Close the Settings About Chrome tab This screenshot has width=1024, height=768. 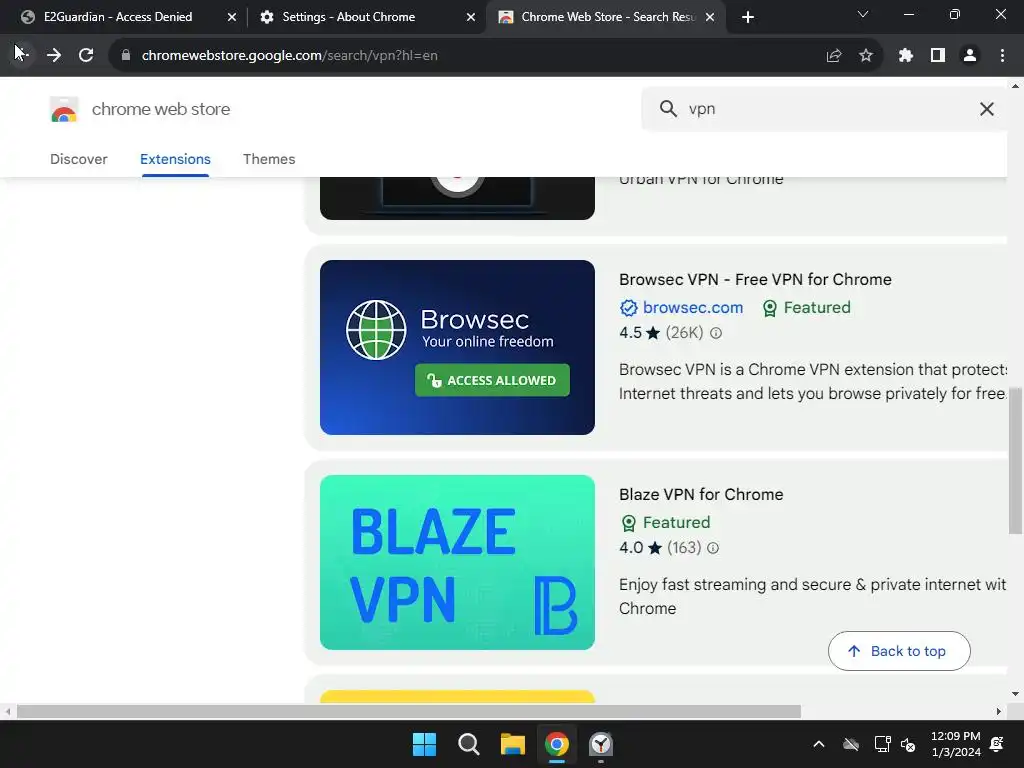(471, 17)
